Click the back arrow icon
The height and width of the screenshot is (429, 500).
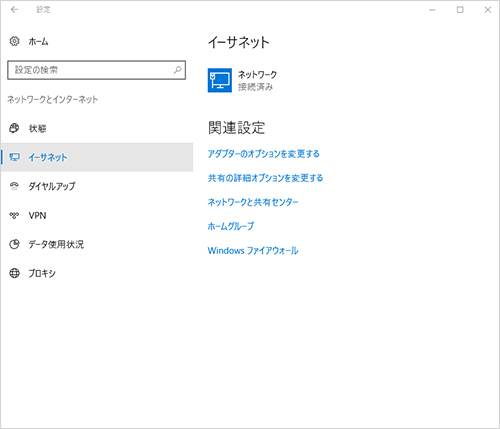click(14, 10)
